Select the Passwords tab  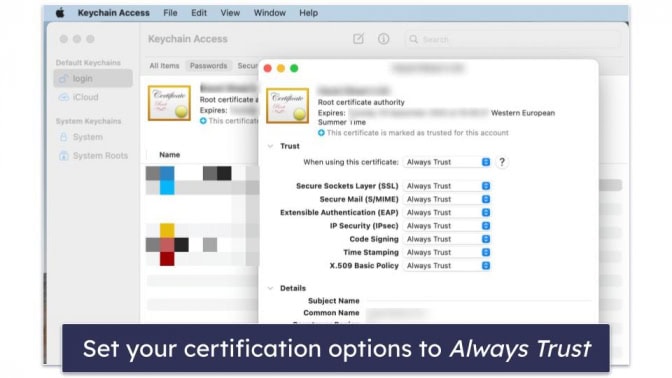coord(209,66)
